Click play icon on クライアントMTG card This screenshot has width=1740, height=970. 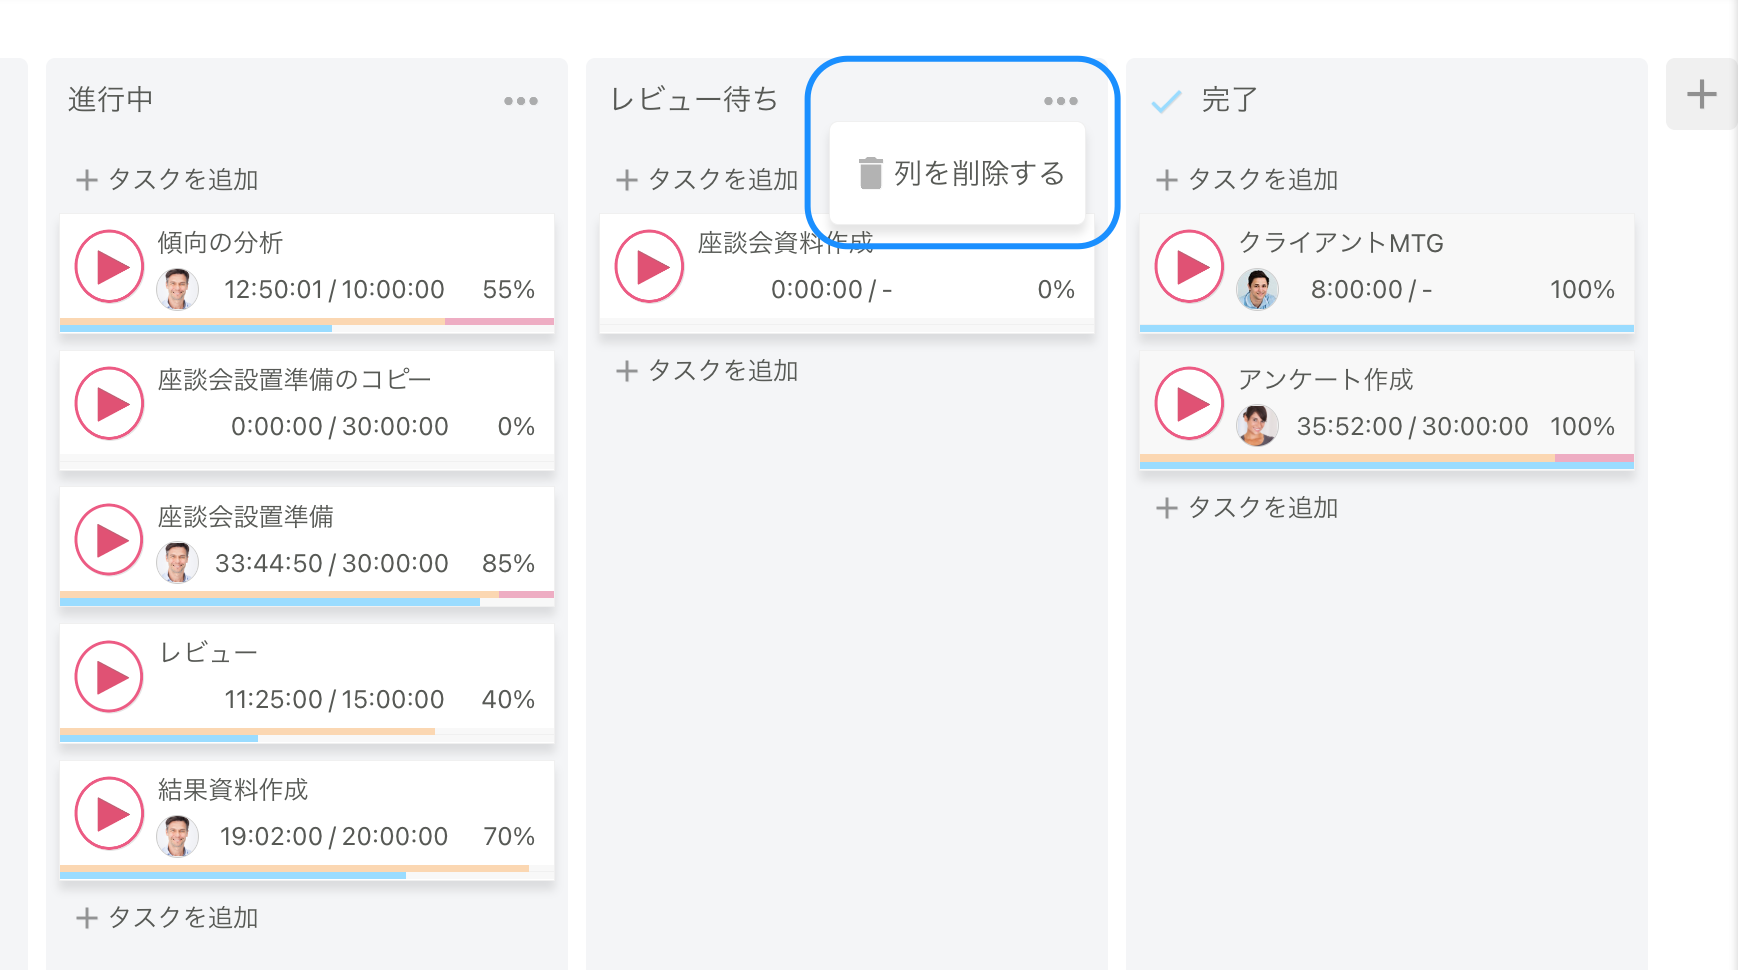(x=1187, y=266)
